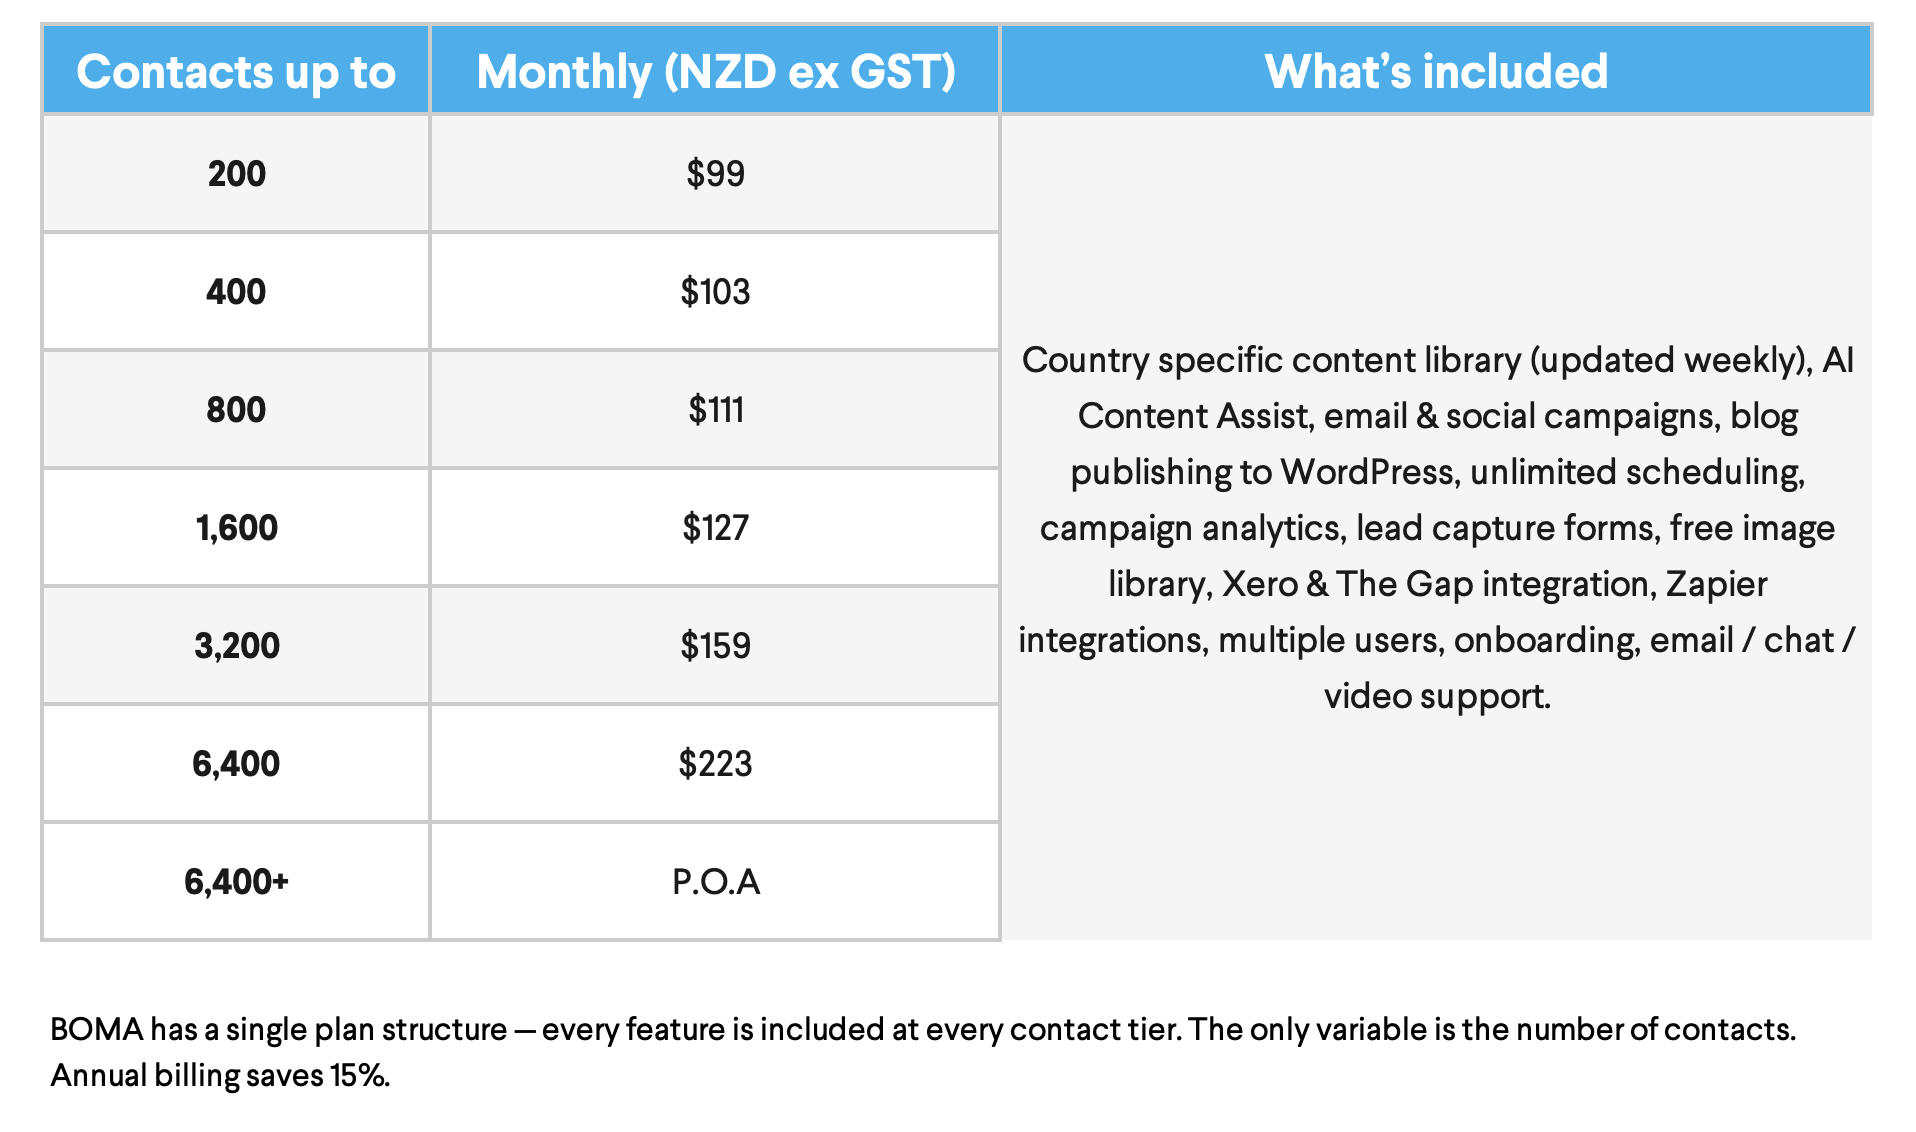The image size is (1916, 1132).
Task: Click the "Annual billing saves 15%" text
Action: [x=220, y=1076]
